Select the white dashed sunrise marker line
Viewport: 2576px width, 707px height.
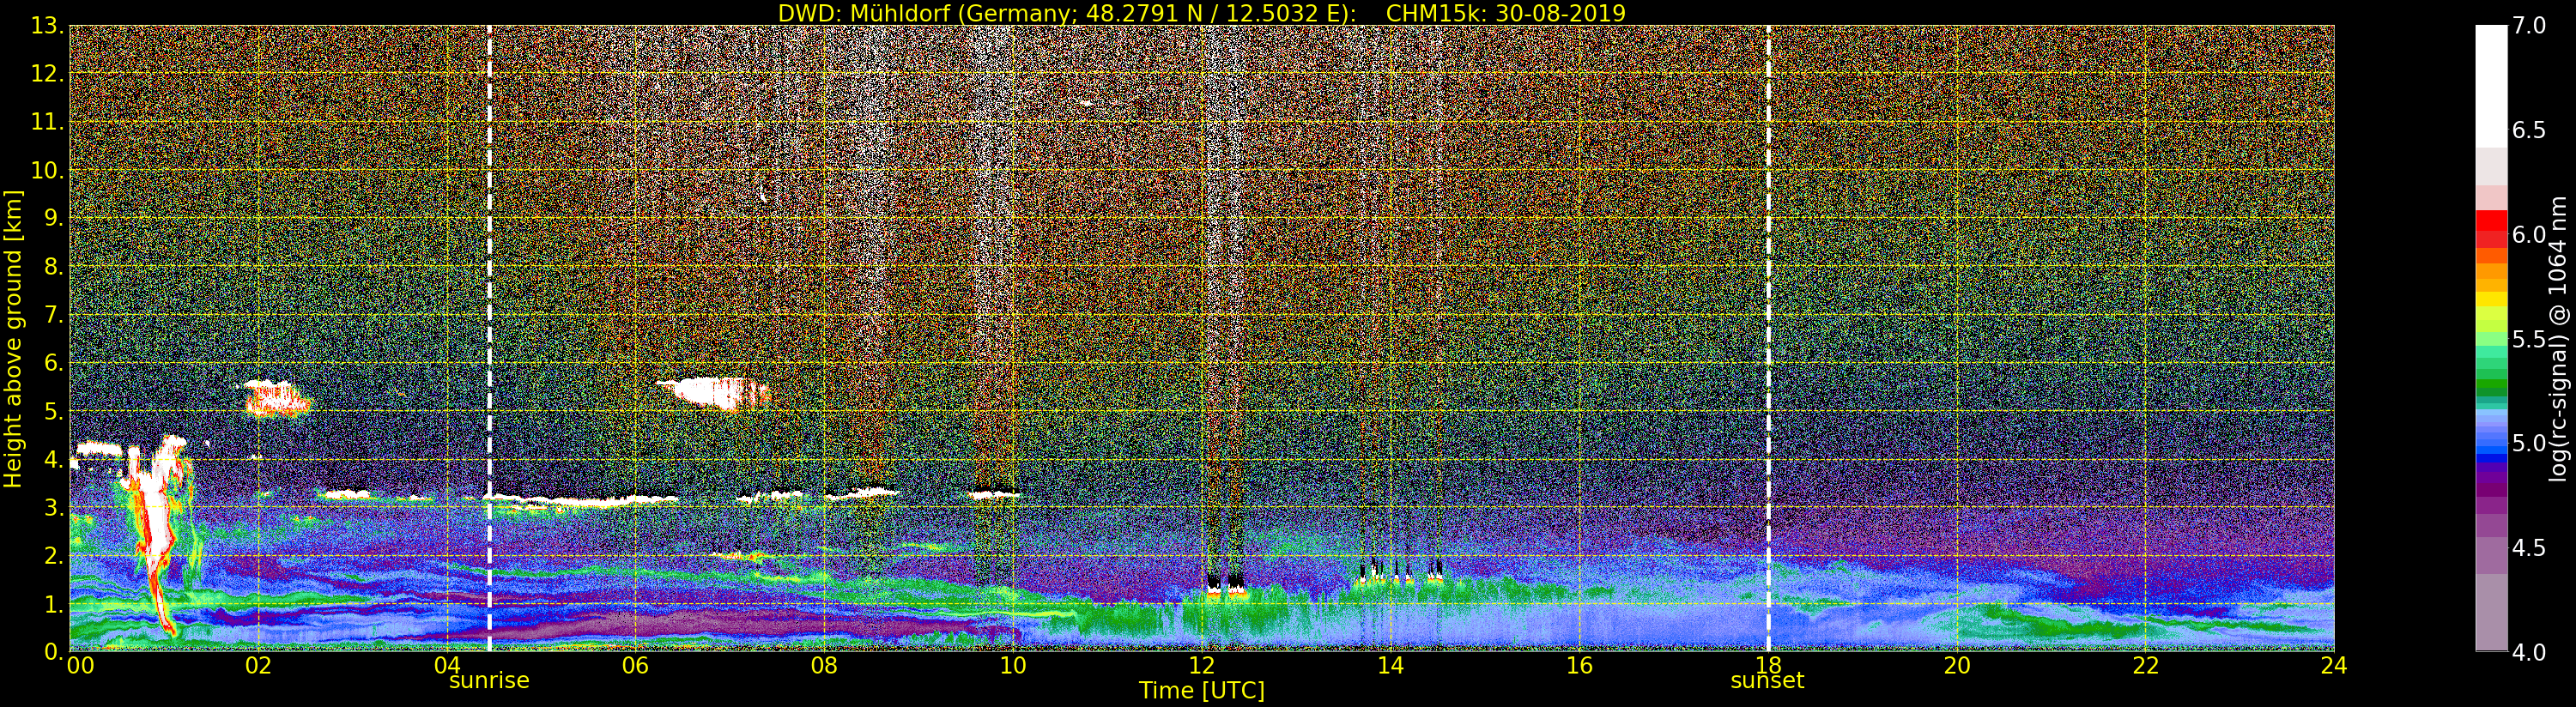point(489,338)
